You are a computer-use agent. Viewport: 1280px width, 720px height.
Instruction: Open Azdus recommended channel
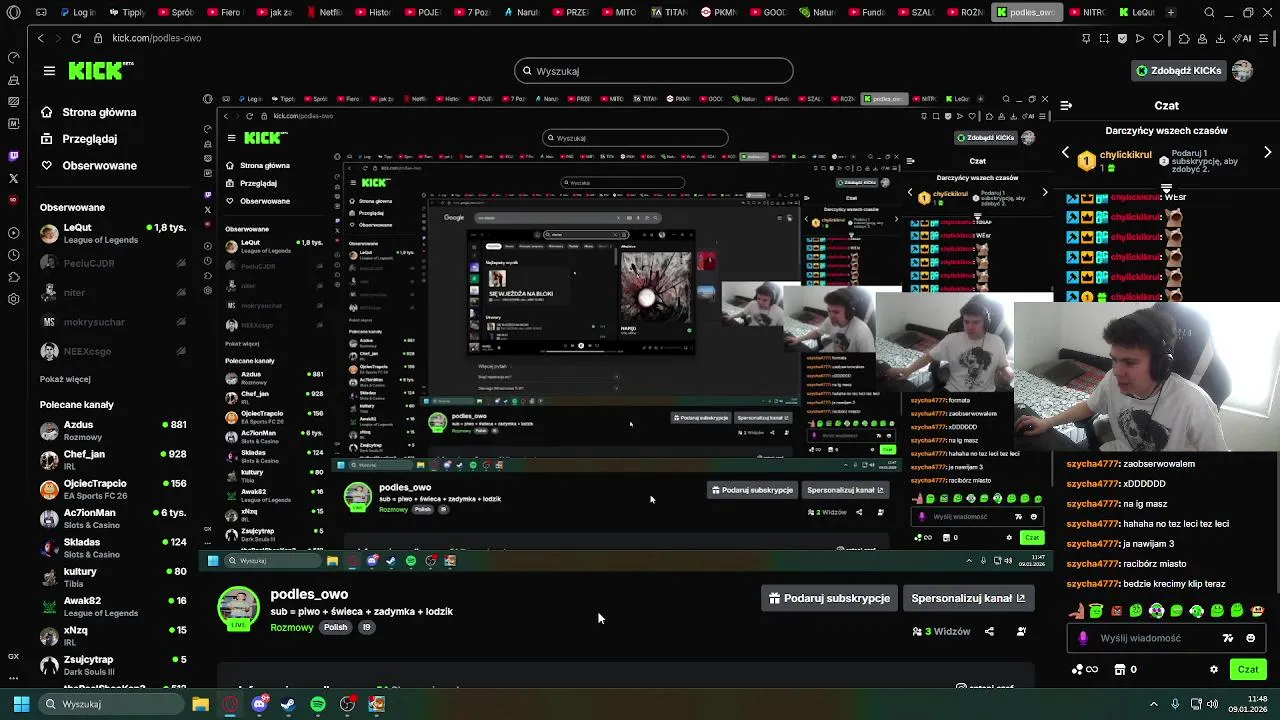(x=113, y=431)
